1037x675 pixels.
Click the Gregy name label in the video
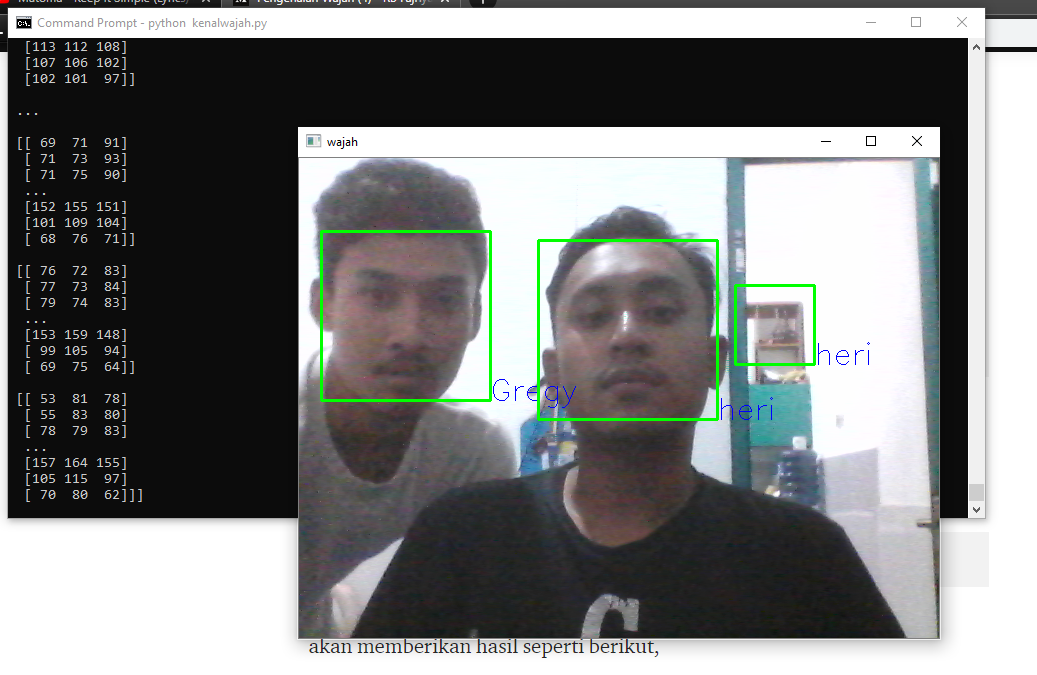534,392
